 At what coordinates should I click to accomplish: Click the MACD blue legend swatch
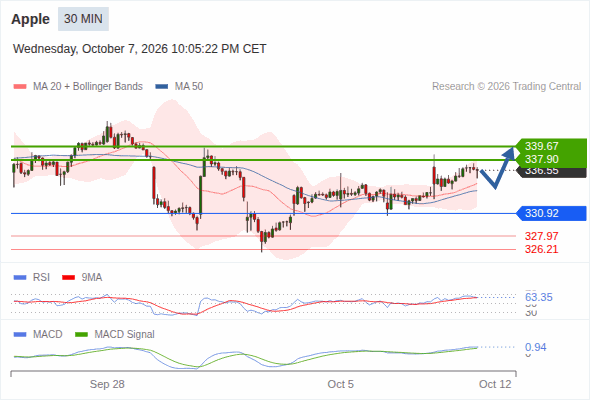coord(20,335)
